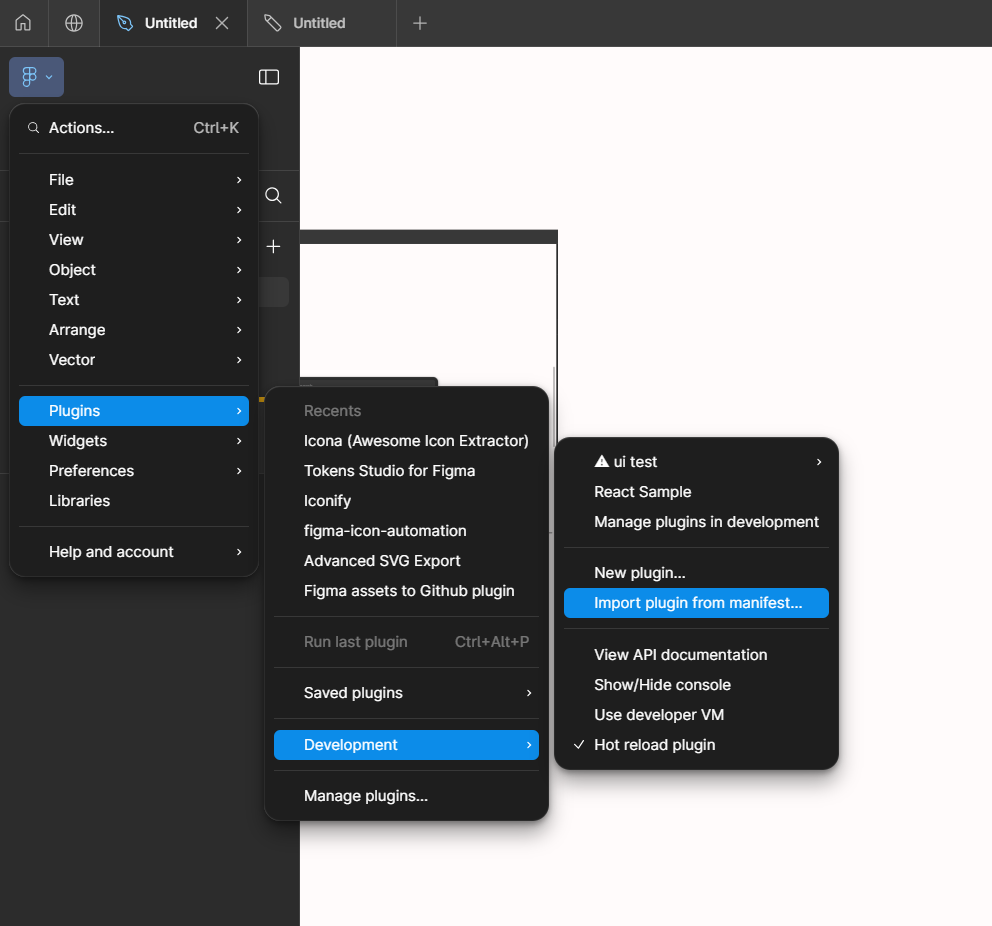
Task: Expand the Vector submenu
Action: tap(134, 360)
